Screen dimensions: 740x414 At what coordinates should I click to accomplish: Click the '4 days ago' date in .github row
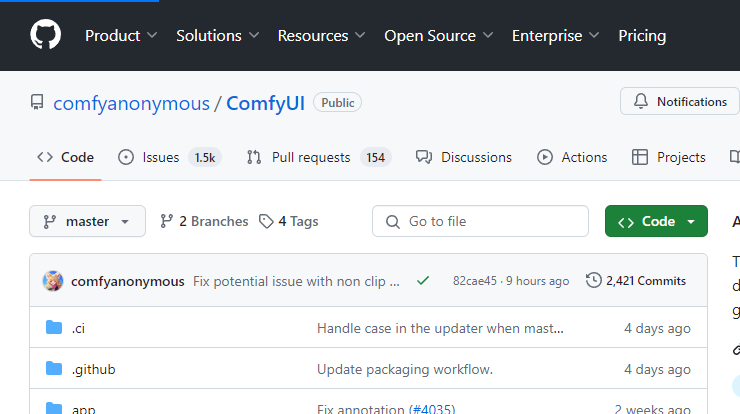click(657, 369)
